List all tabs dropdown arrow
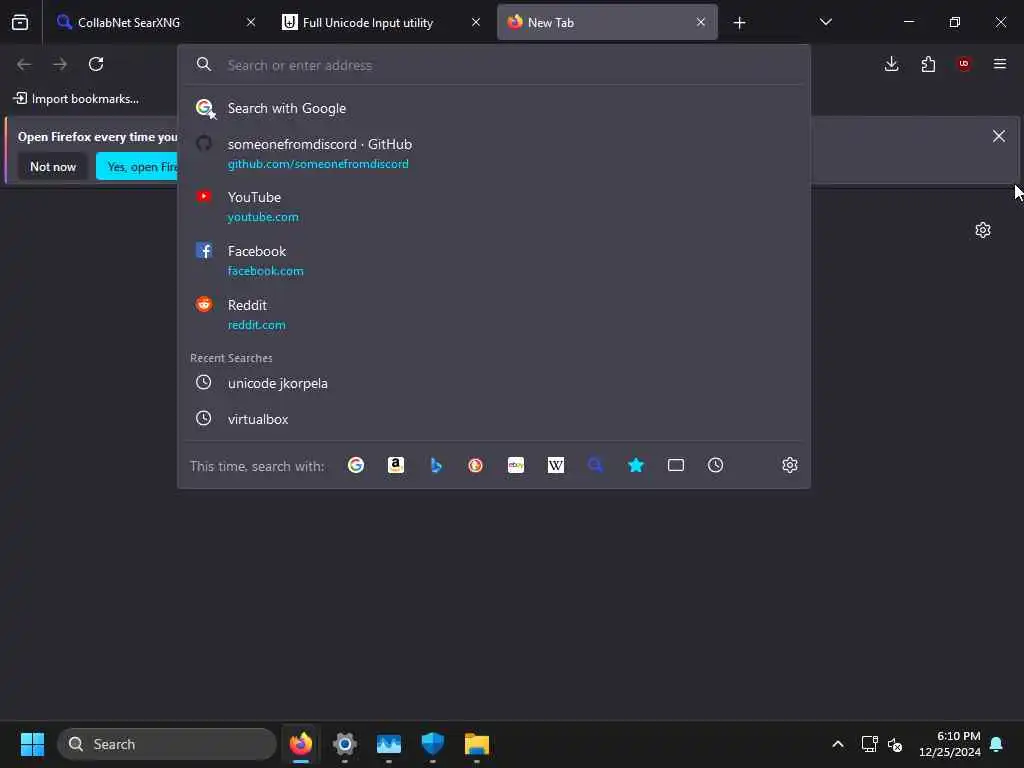The height and width of the screenshot is (768, 1024). [x=825, y=22]
